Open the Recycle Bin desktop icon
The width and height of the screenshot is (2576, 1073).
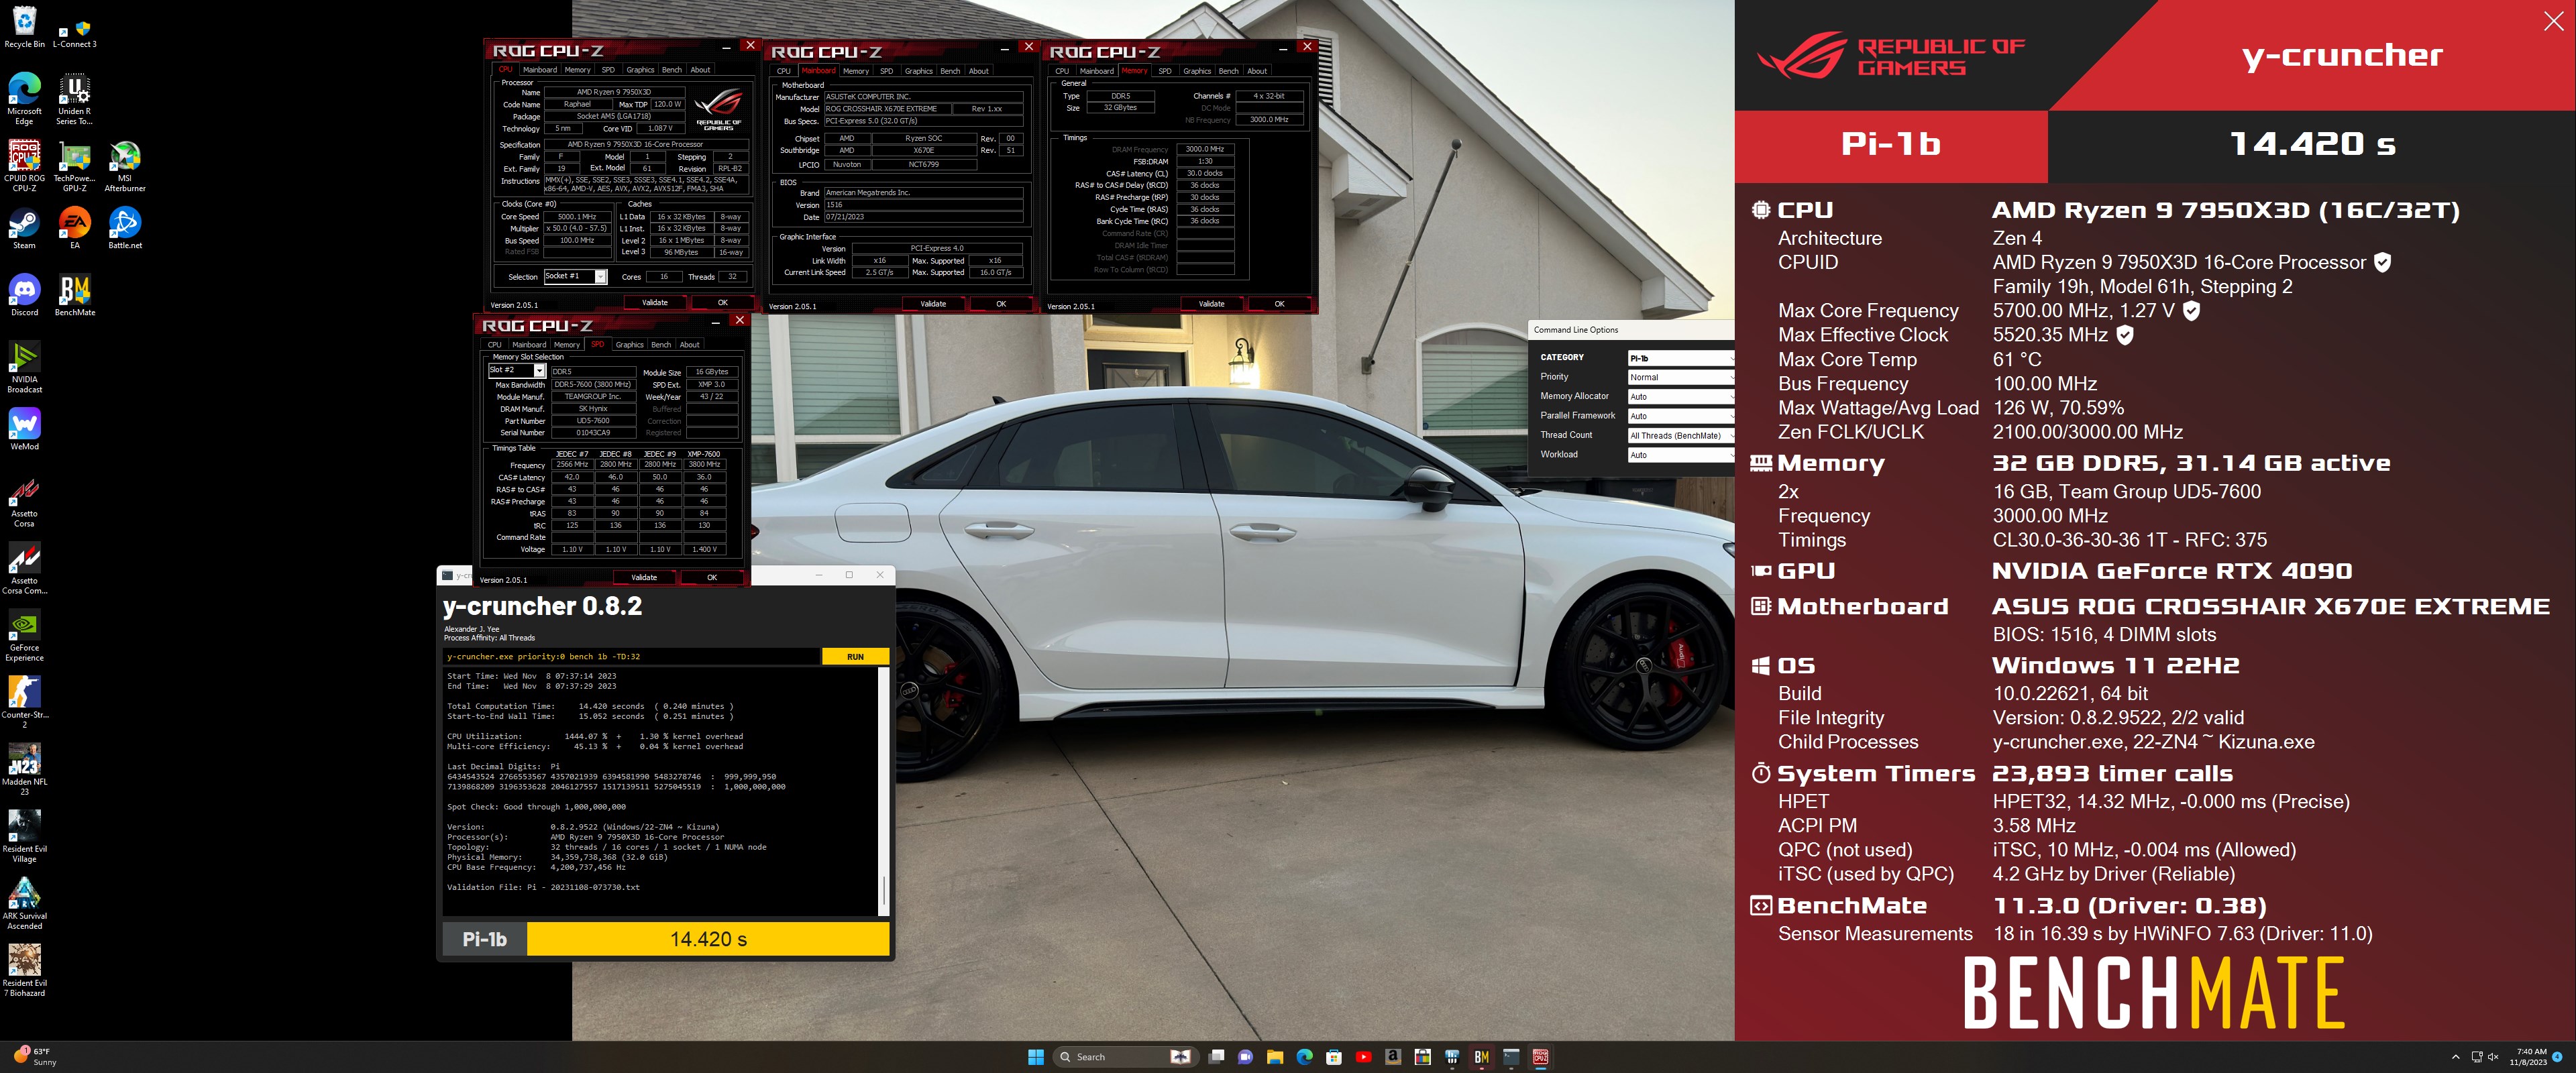click(x=24, y=27)
